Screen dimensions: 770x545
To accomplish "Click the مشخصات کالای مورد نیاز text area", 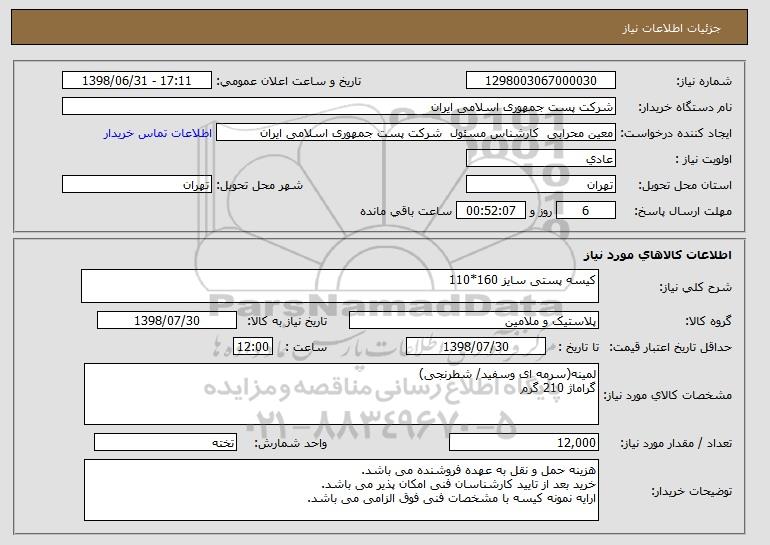I will click(341, 394).
